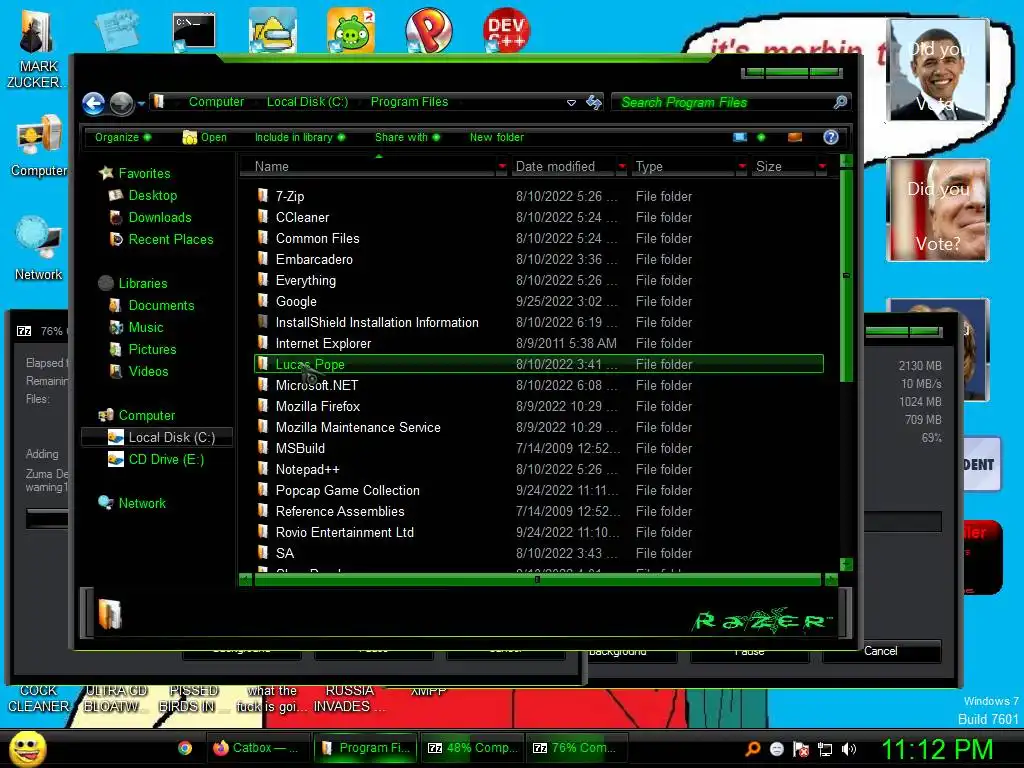
Task: Launch Chrome from the taskbar
Action: tap(185, 748)
